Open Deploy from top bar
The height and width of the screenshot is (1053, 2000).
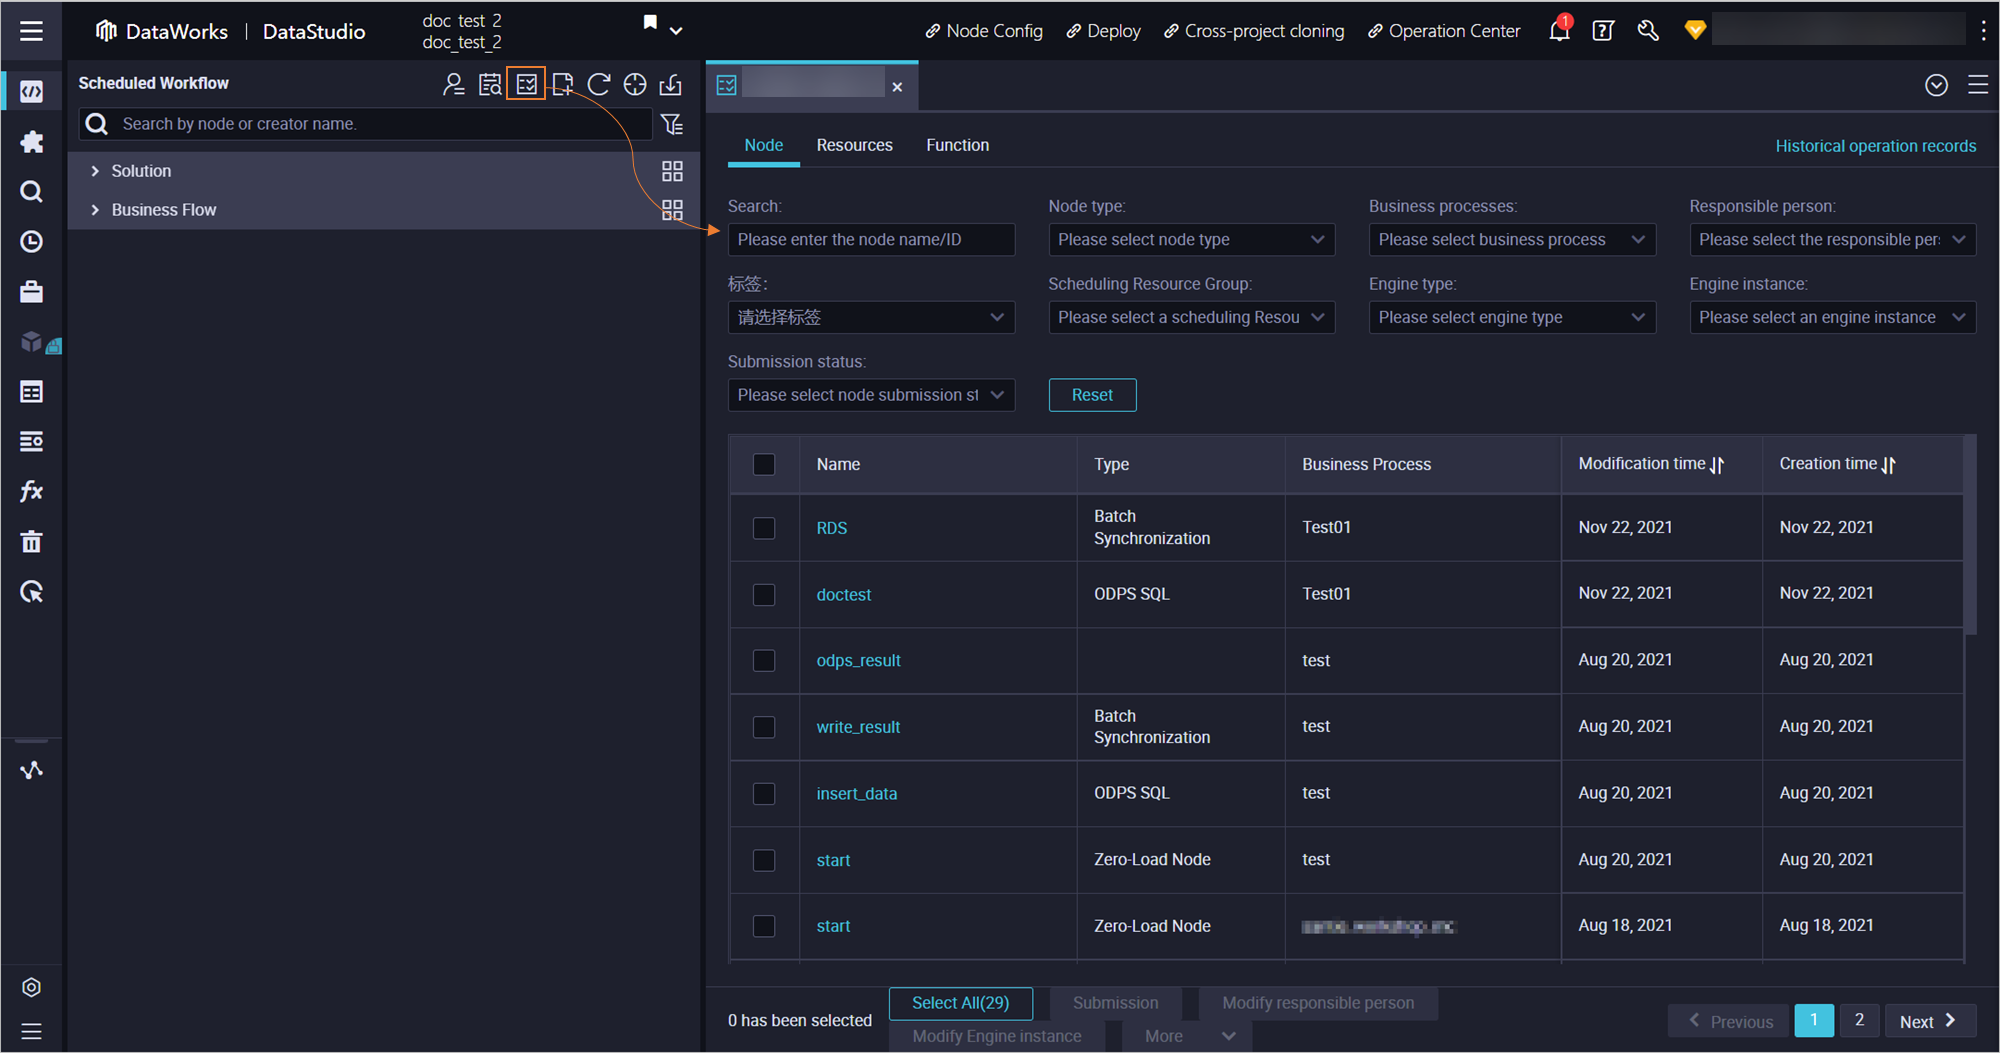[x=1102, y=31]
